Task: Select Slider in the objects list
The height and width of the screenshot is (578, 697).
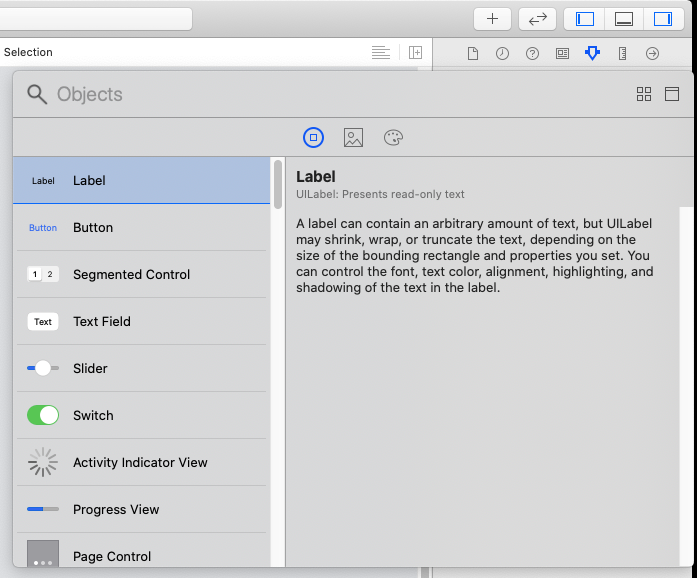Action: (x=140, y=368)
